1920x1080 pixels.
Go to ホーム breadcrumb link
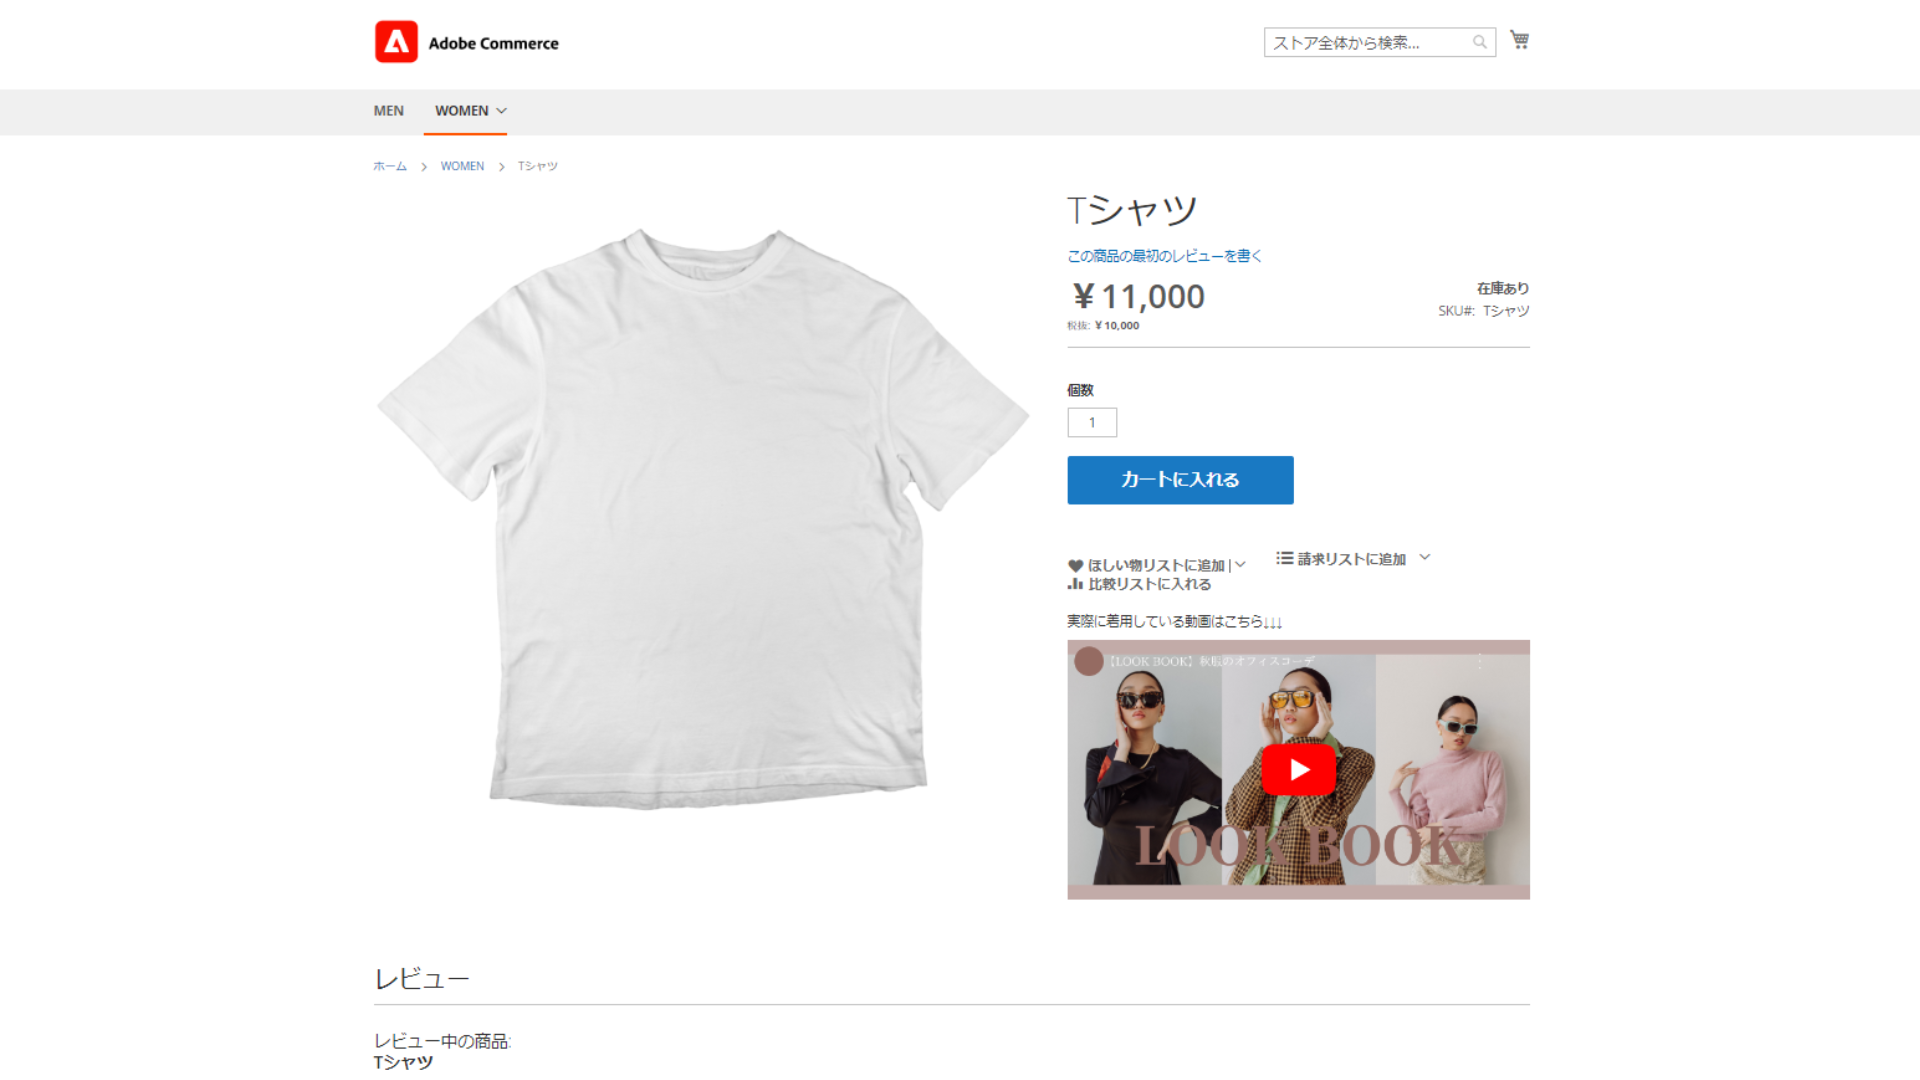click(x=389, y=166)
